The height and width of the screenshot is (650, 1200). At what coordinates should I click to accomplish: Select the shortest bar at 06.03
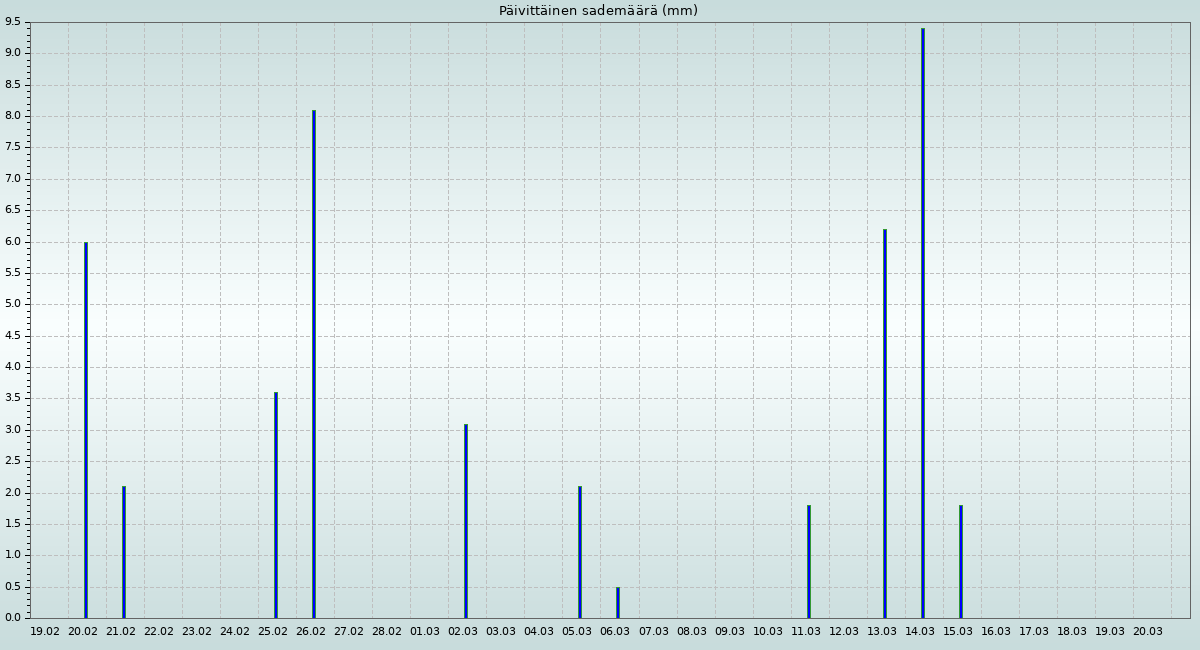[x=618, y=603]
